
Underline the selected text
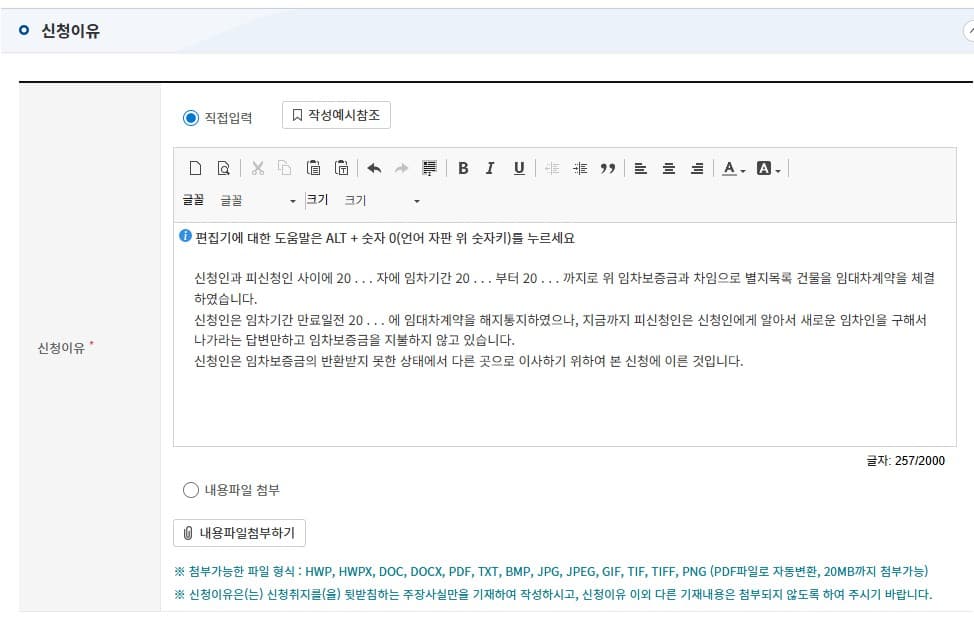click(518, 168)
